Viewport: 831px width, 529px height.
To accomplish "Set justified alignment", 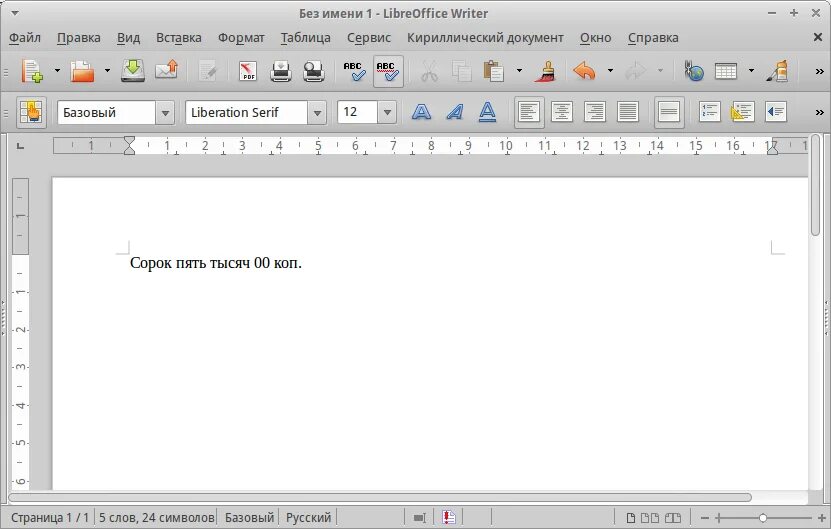I will point(627,112).
